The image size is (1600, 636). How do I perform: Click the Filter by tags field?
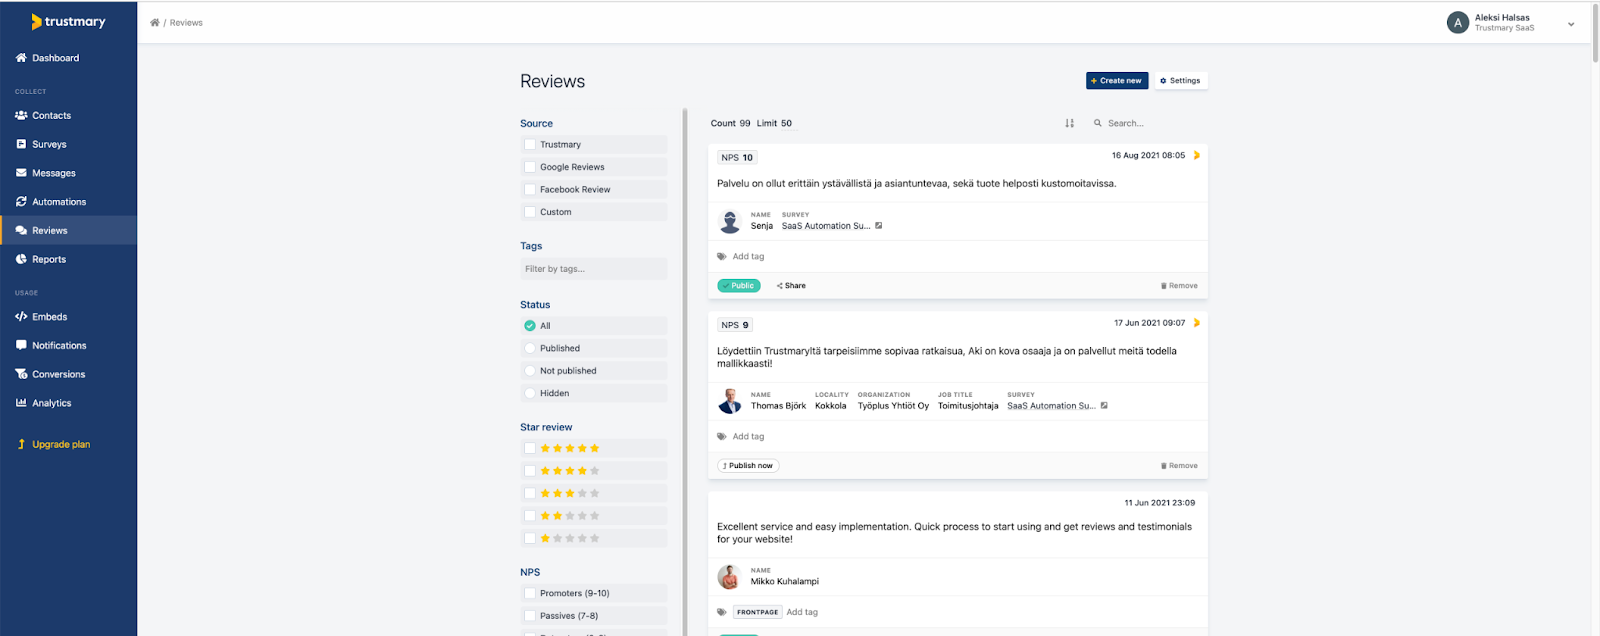[594, 269]
